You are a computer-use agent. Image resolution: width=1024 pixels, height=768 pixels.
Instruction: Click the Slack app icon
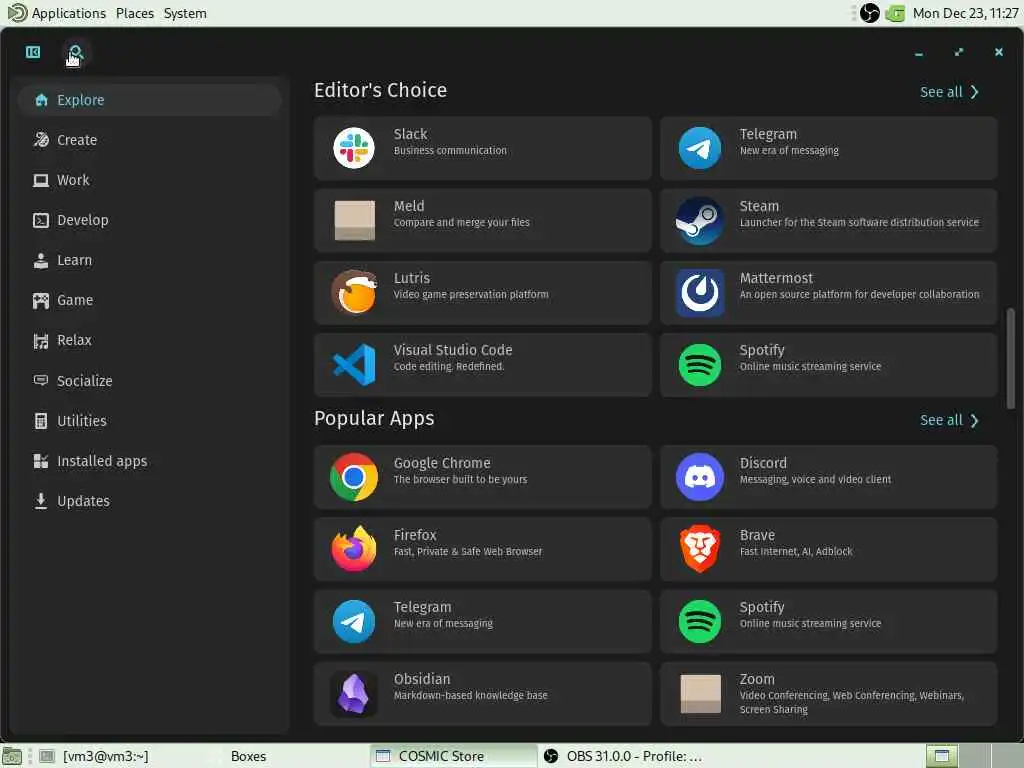coord(354,148)
